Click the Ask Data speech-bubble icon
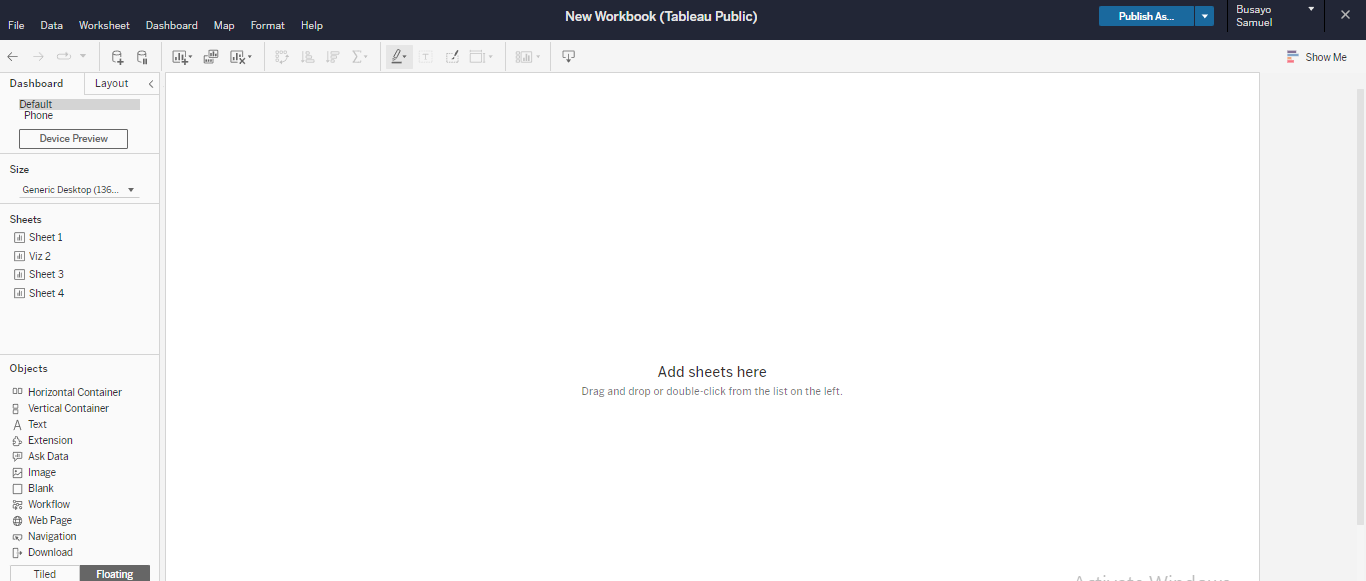The height and width of the screenshot is (581, 1366). coord(17,456)
